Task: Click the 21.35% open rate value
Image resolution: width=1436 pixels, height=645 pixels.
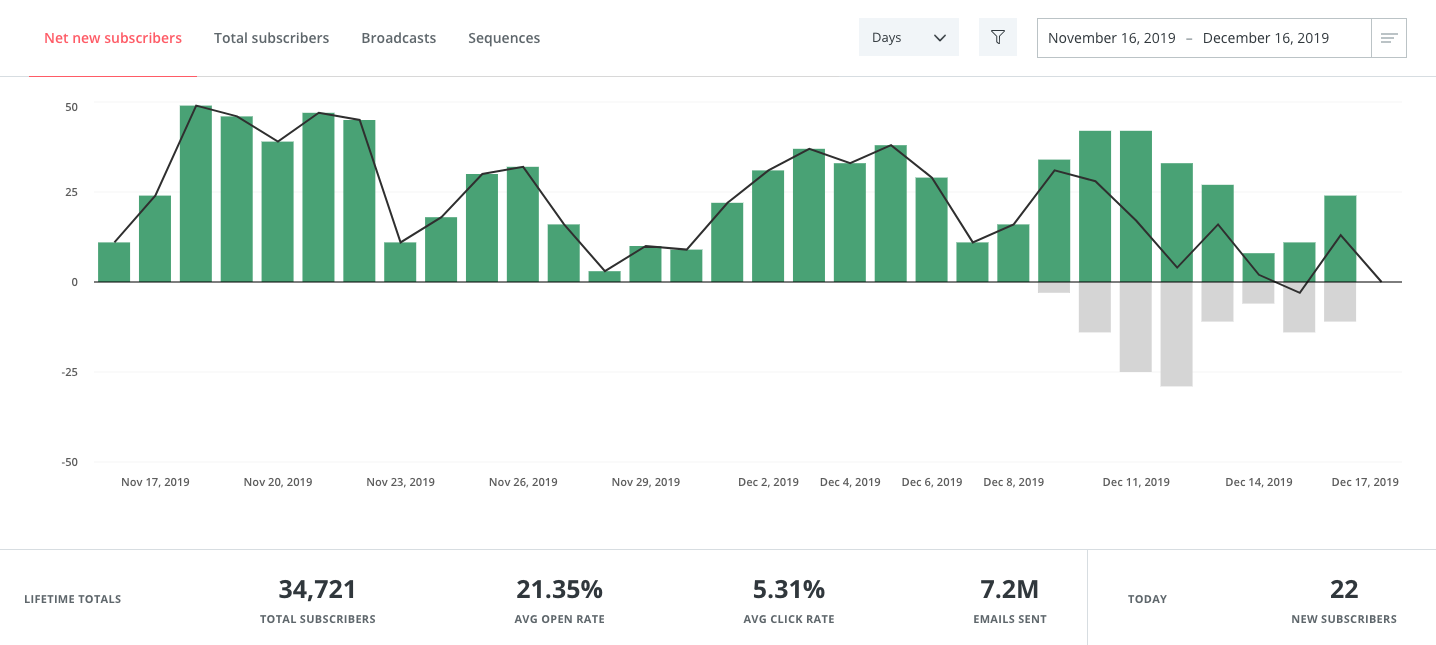Action: pos(559,589)
